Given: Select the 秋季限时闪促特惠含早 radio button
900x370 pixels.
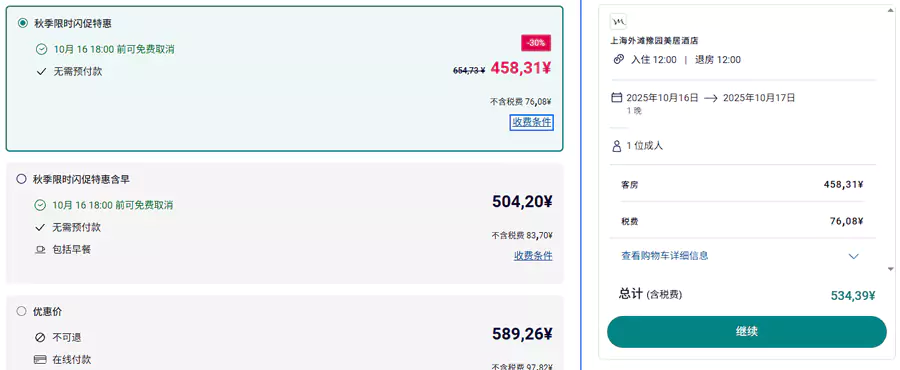Looking at the screenshot, I should coord(21,179).
